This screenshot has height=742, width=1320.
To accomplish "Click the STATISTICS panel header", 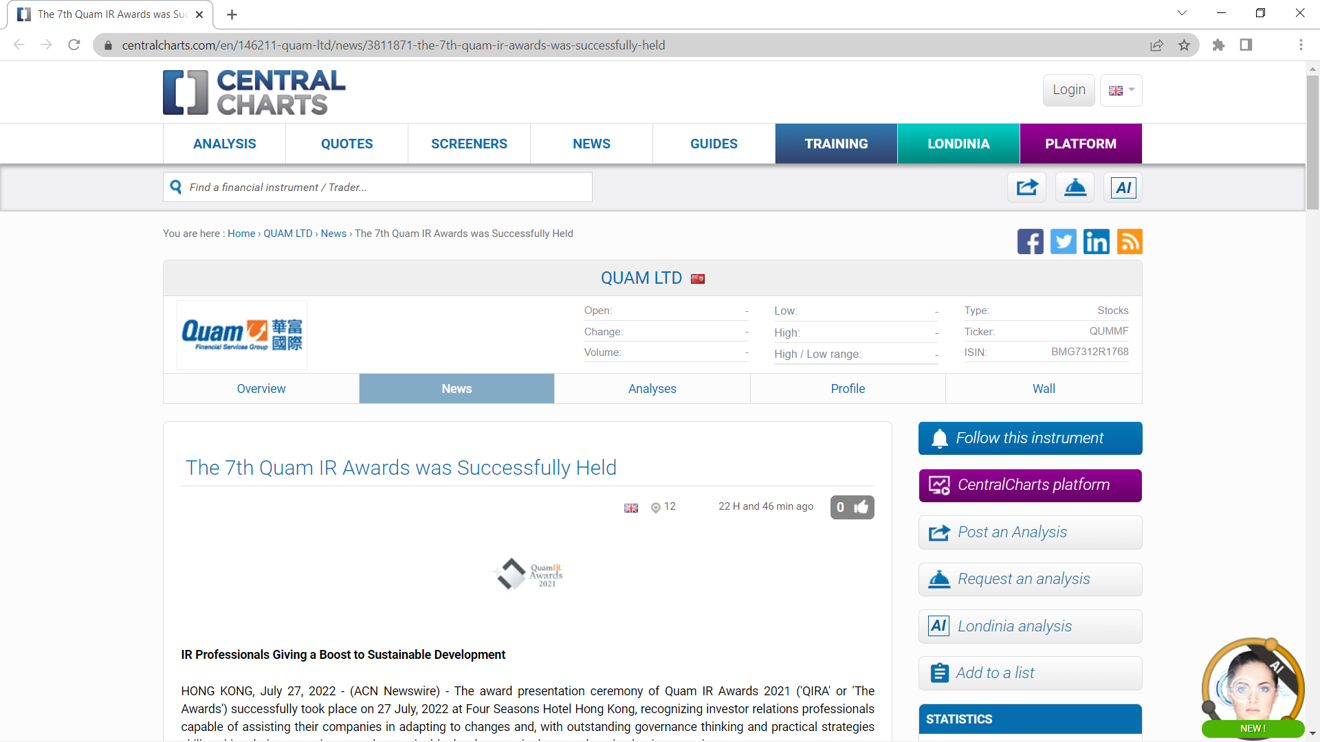I will pyautogui.click(x=1030, y=719).
